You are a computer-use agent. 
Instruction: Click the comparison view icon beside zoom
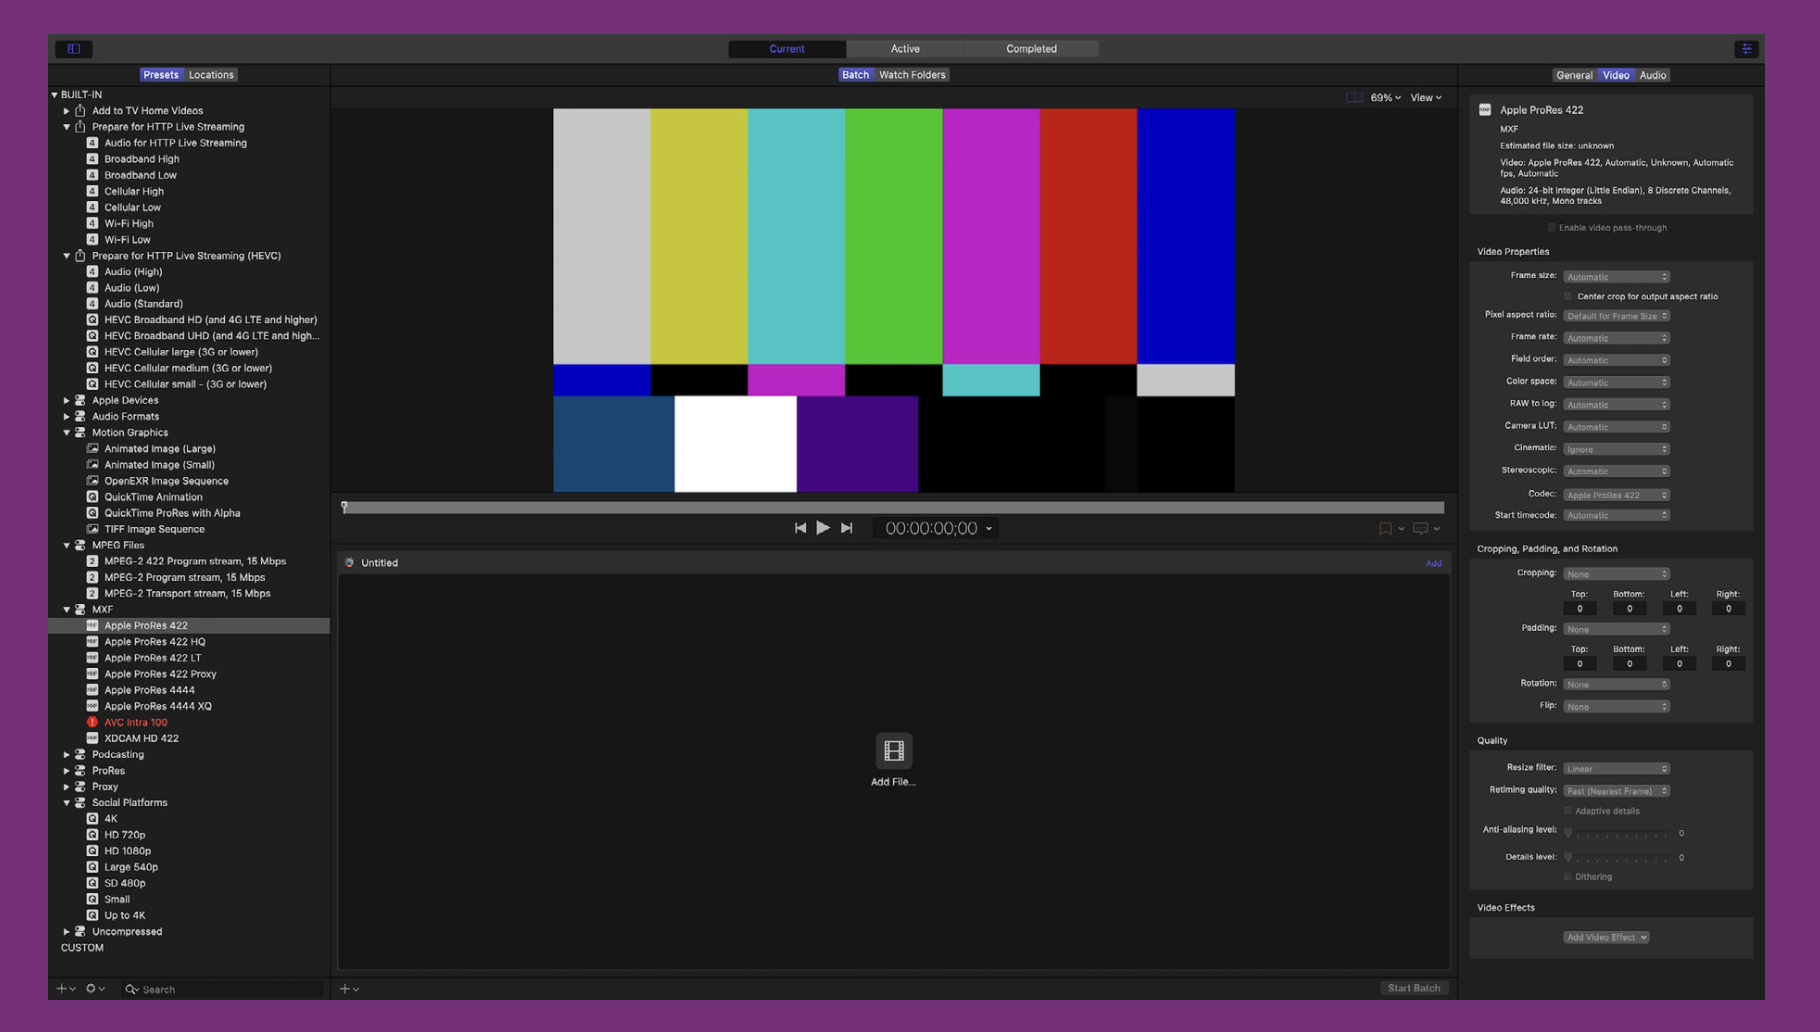[1354, 97]
